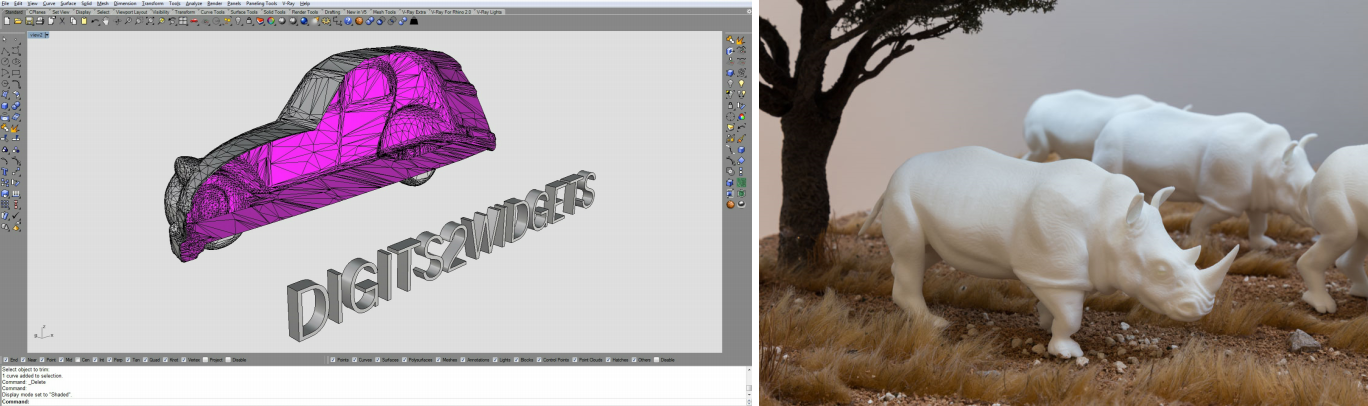This screenshot has width=1368, height=406.
Task: Open the Paneling Tools menu
Action: click(261, 4)
